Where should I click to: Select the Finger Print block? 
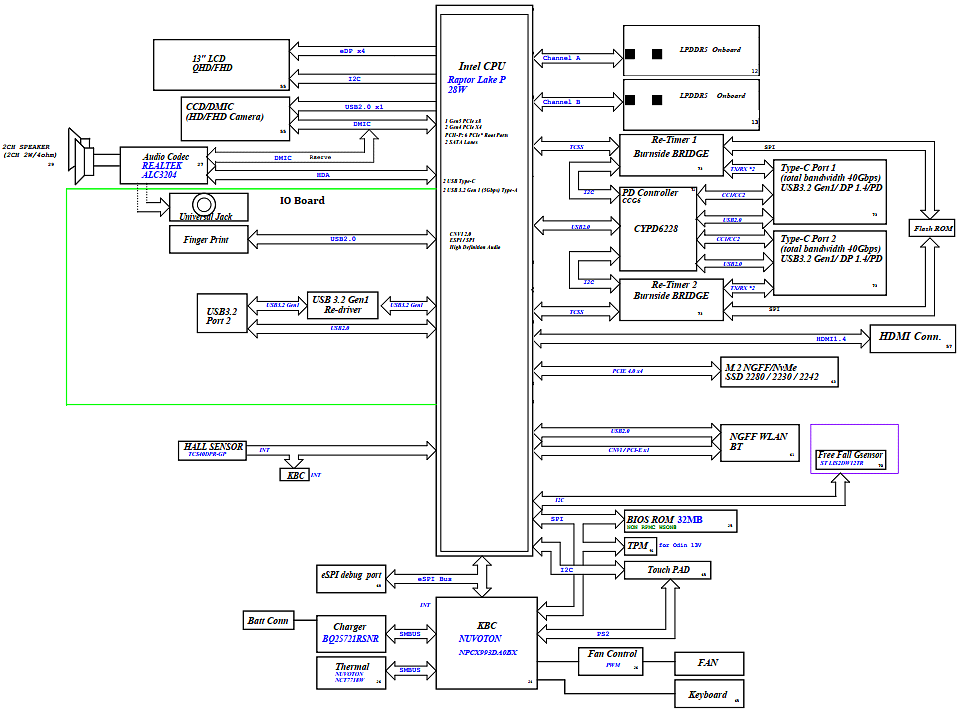coord(208,239)
